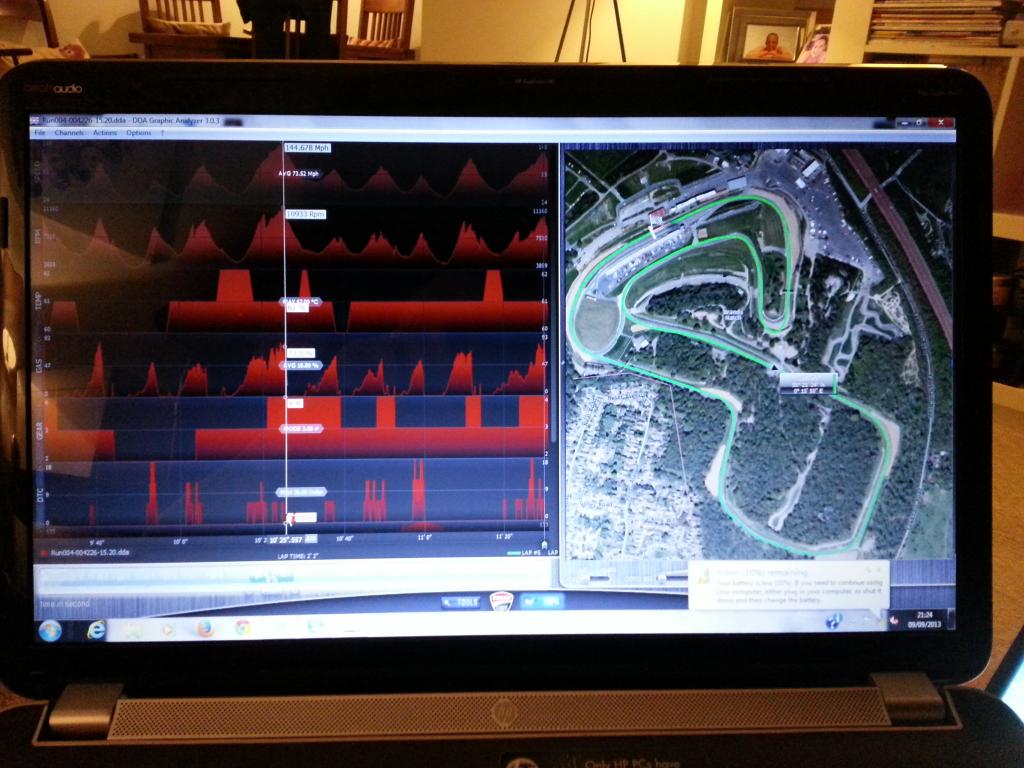Click the Brands Hatch map label
Screen dimensions: 1024x768
click(733, 315)
